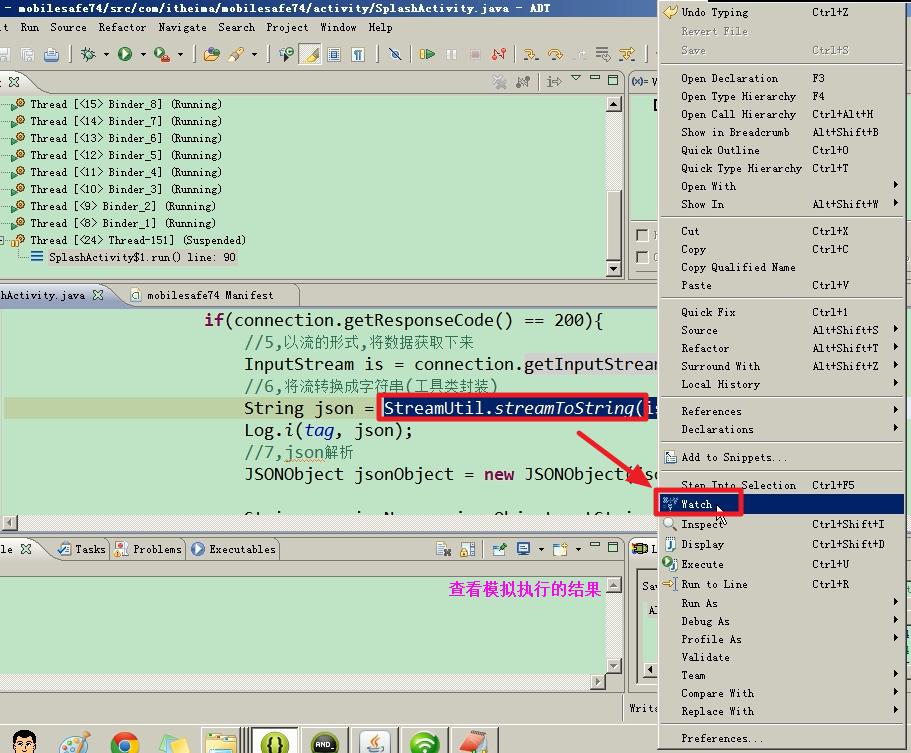Image resolution: width=911 pixels, height=753 pixels.
Task: Select SplashActivity$1.run() line 90 stack frame
Action: click(x=145, y=257)
